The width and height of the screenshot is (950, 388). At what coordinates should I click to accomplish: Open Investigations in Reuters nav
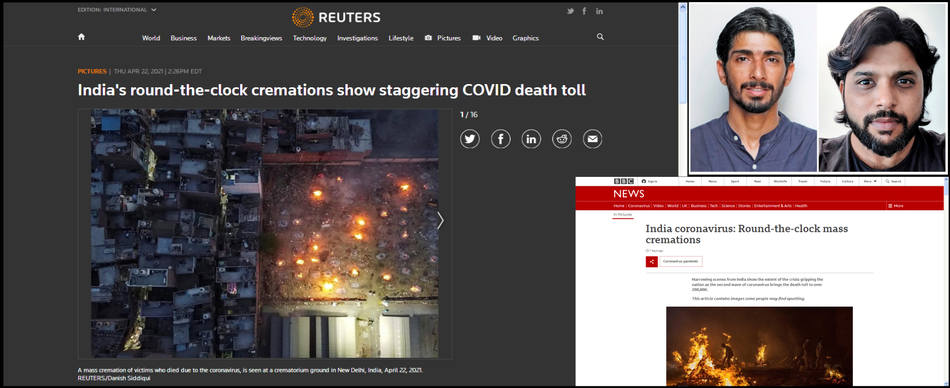(x=357, y=38)
